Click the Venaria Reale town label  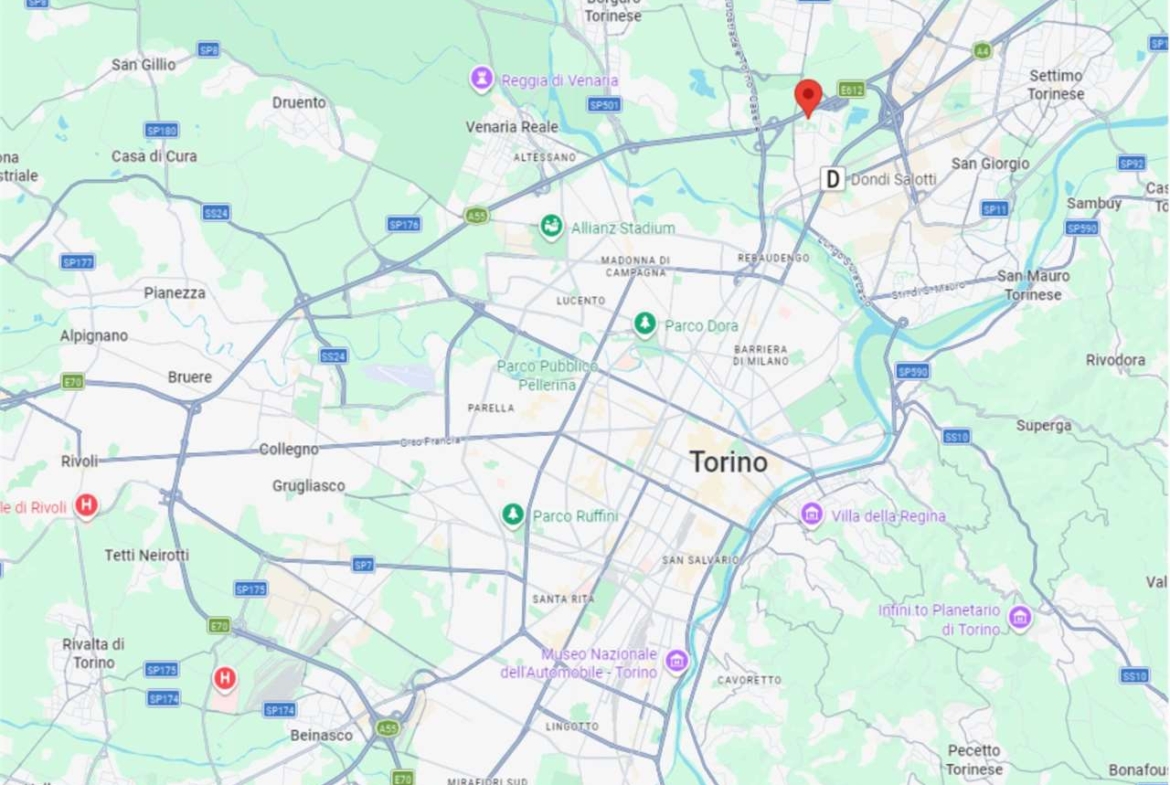point(512,127)
